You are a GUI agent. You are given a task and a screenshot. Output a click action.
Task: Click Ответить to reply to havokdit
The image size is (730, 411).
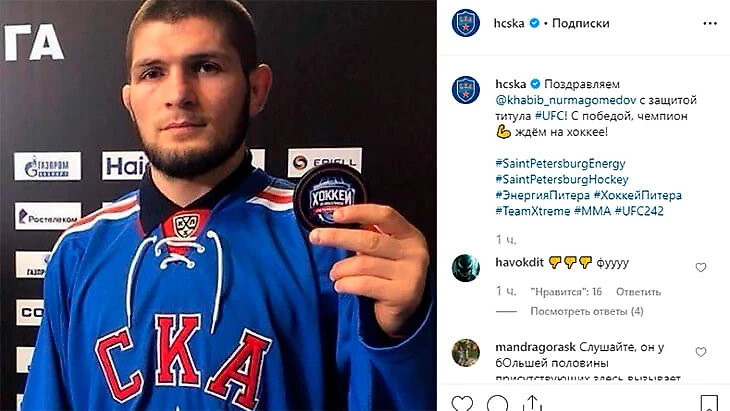(638, 291)
